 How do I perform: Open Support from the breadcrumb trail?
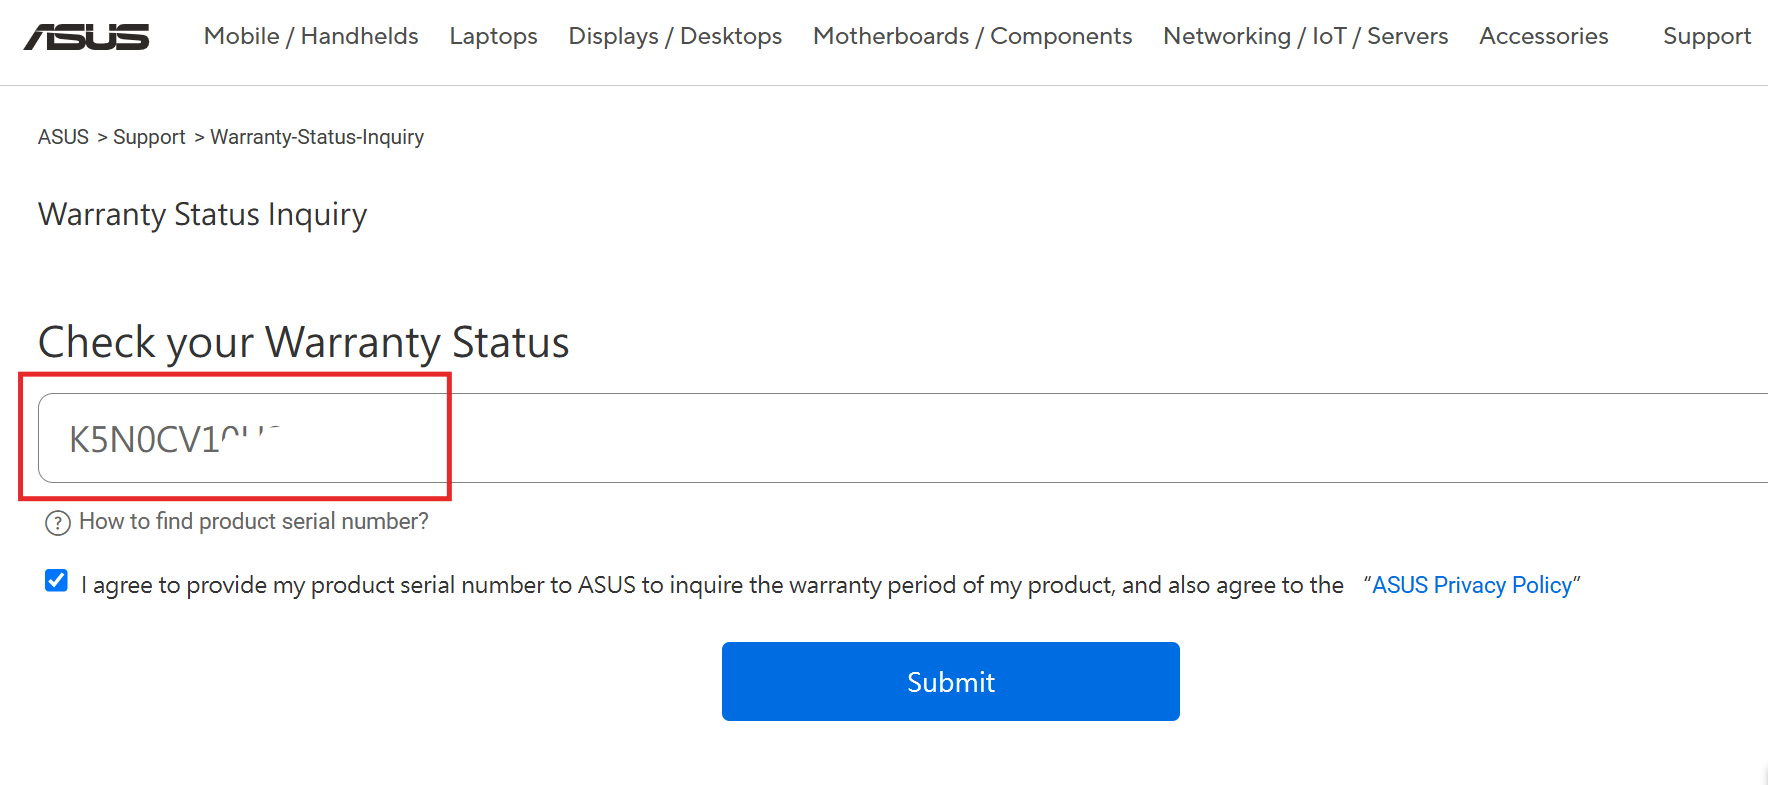(149, 137)
